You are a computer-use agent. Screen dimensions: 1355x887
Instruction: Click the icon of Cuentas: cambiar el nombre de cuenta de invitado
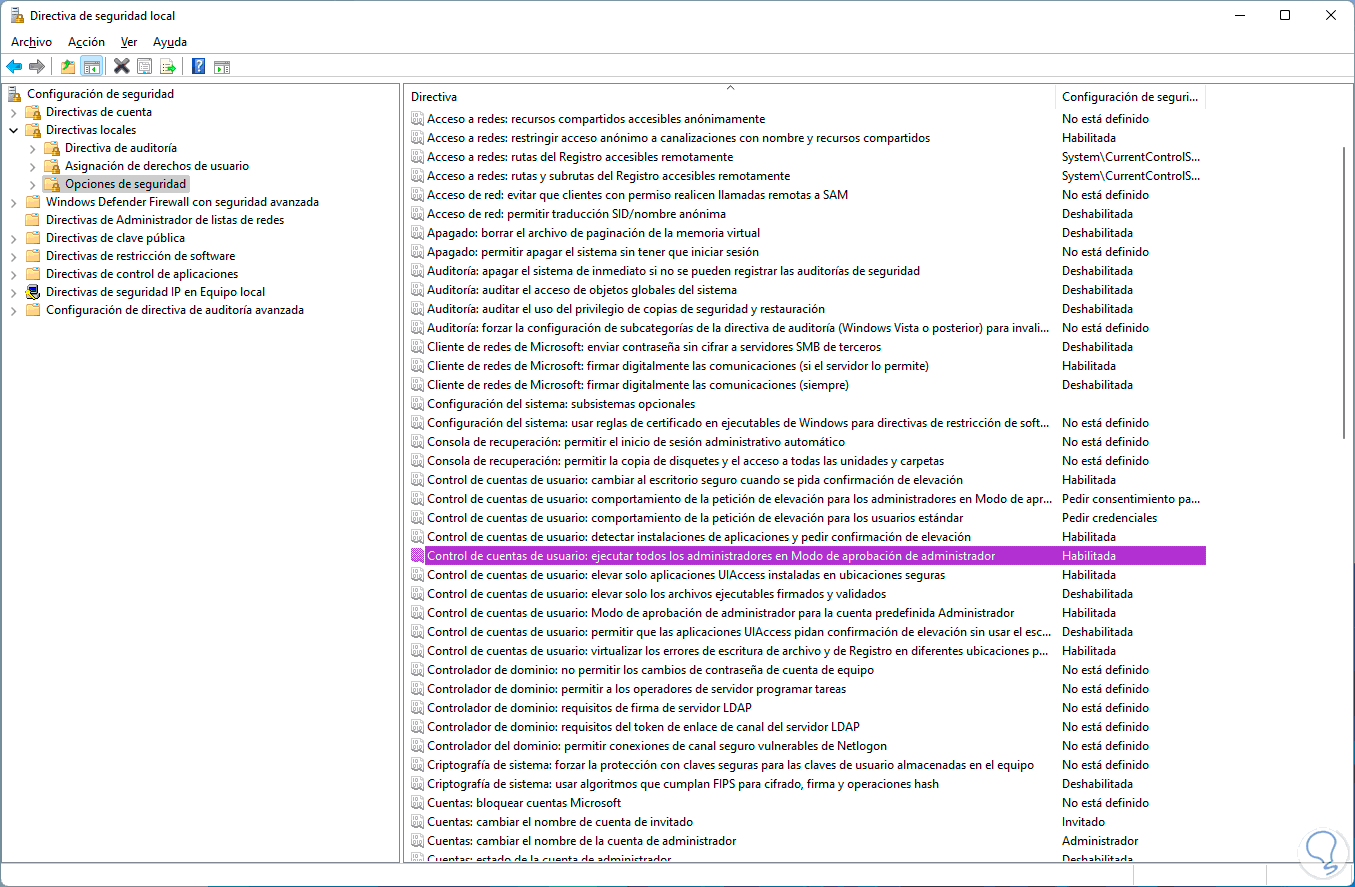click(x=418, y=822)
